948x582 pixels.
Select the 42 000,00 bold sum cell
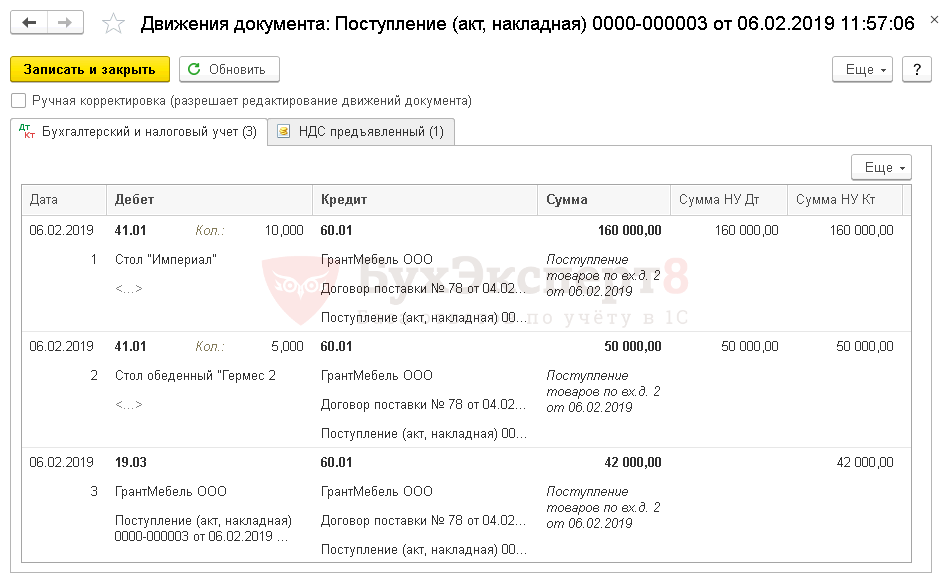tap(632, 462)
